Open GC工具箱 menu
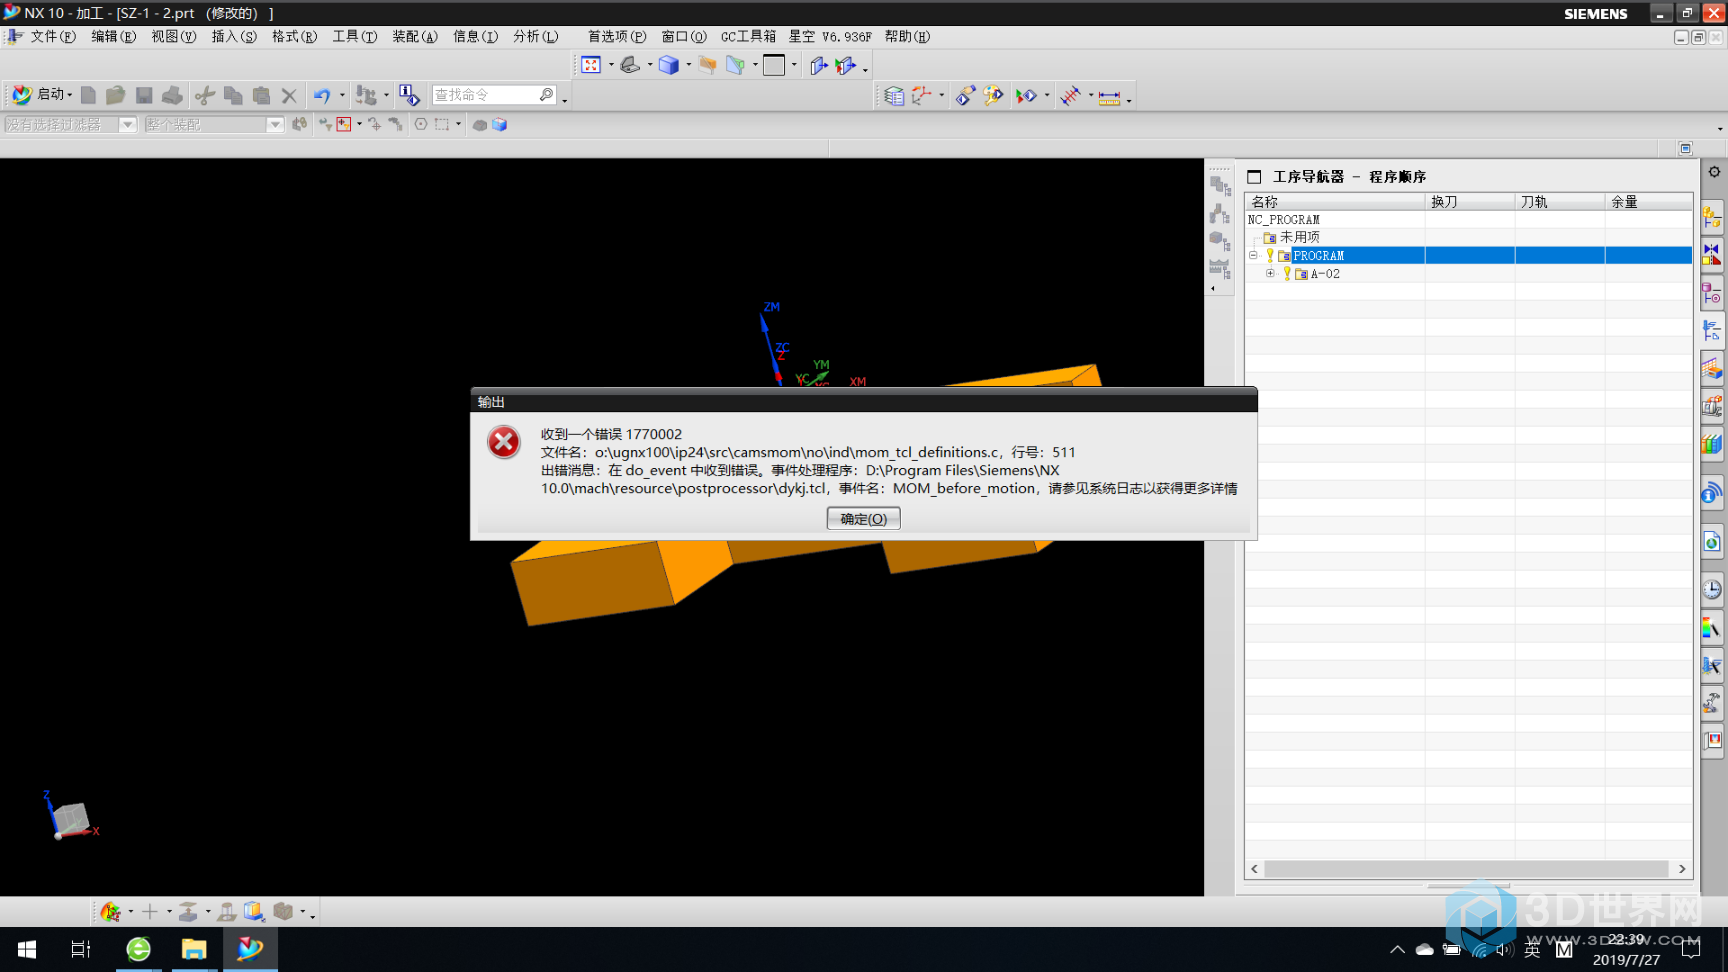 pyautogui.click(x=748, y=37)
